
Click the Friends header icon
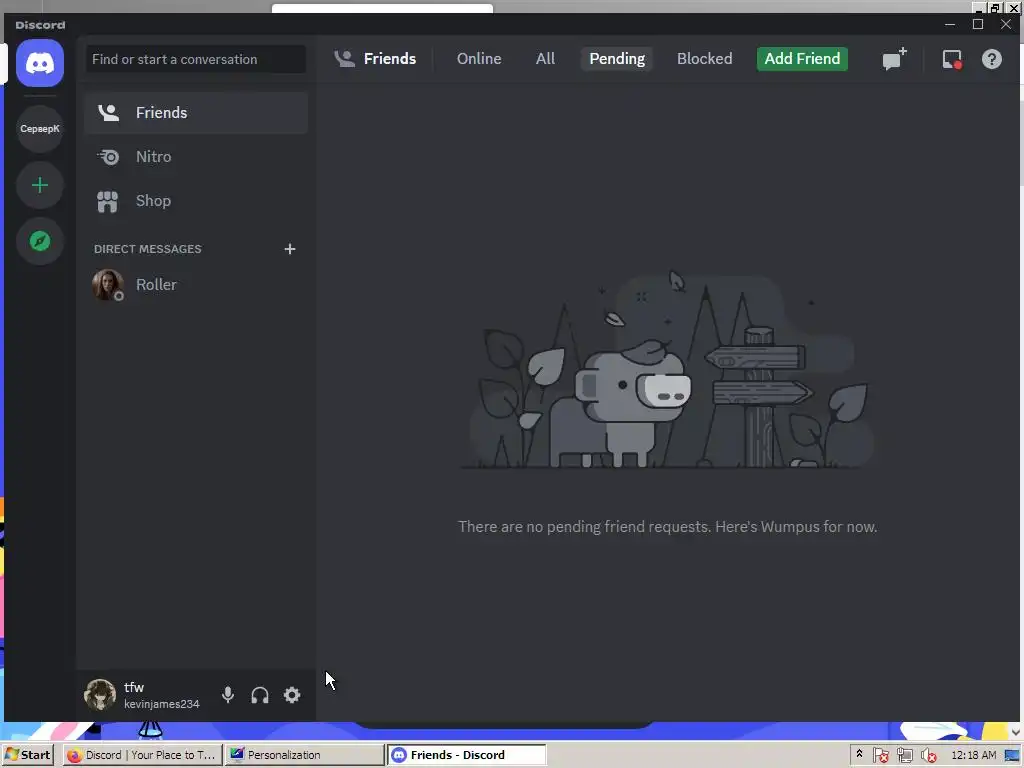click(344, 59)
